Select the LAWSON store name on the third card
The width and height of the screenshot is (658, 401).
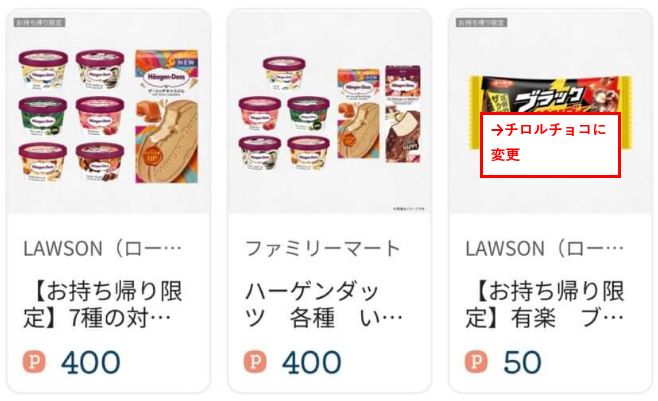[x=545, y=249]
